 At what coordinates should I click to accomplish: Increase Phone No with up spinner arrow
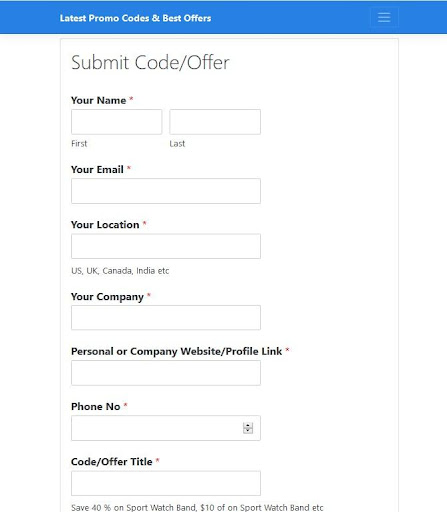248,425
